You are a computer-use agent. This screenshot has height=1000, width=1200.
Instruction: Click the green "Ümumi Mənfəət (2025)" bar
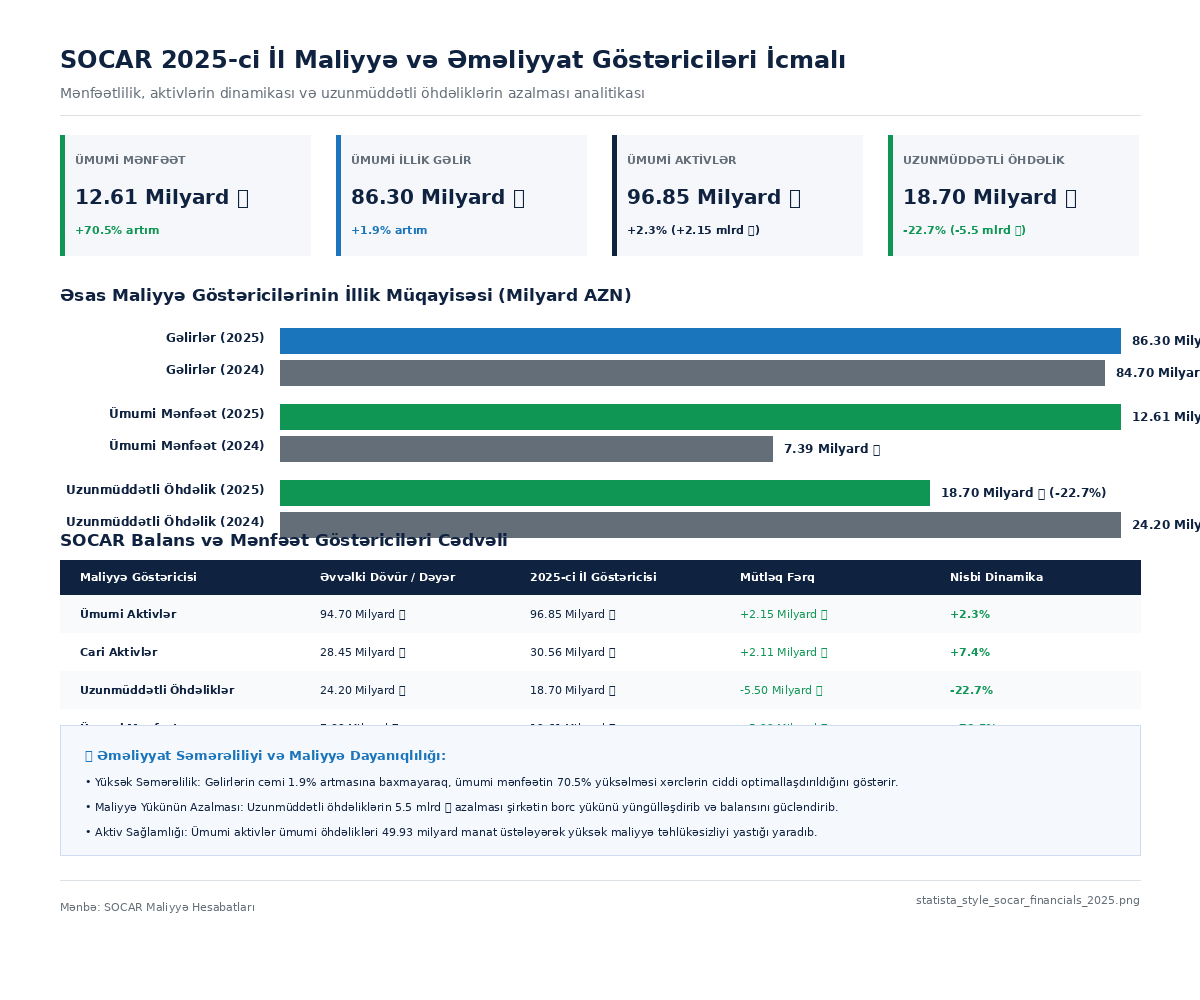click(700, 417)
